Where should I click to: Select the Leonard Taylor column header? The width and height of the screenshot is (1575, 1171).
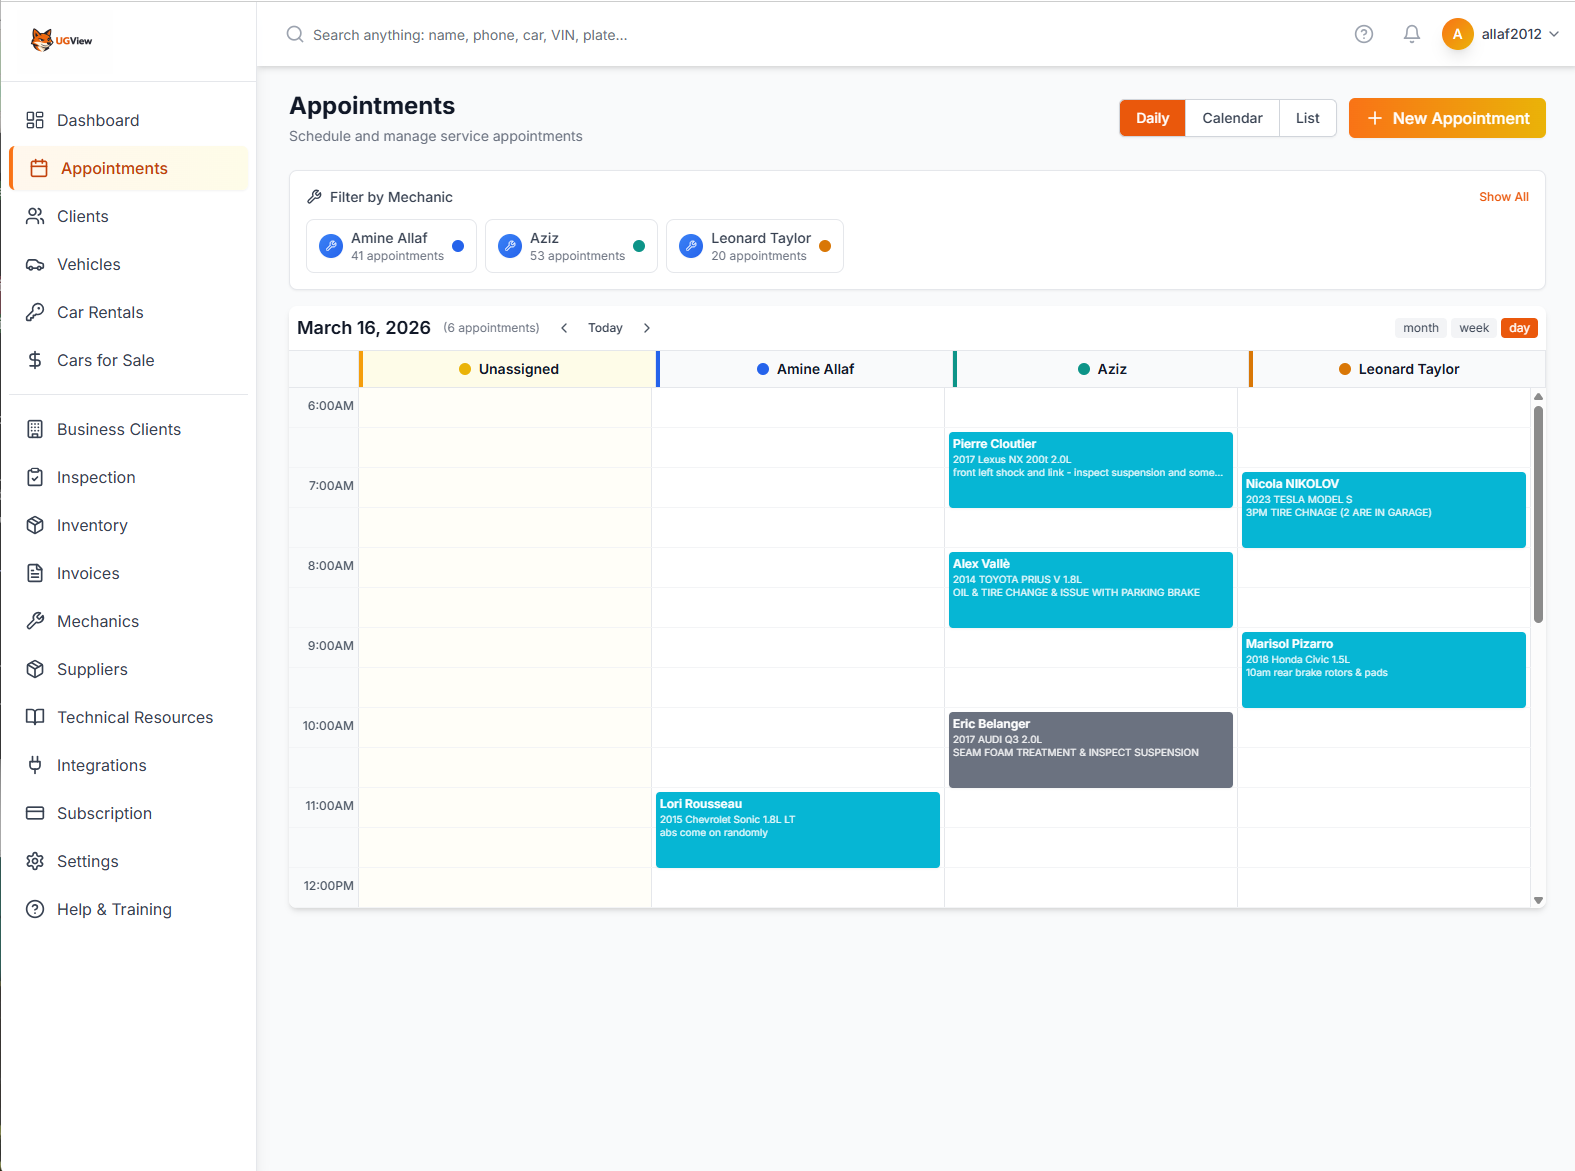tap(1398, 369)
